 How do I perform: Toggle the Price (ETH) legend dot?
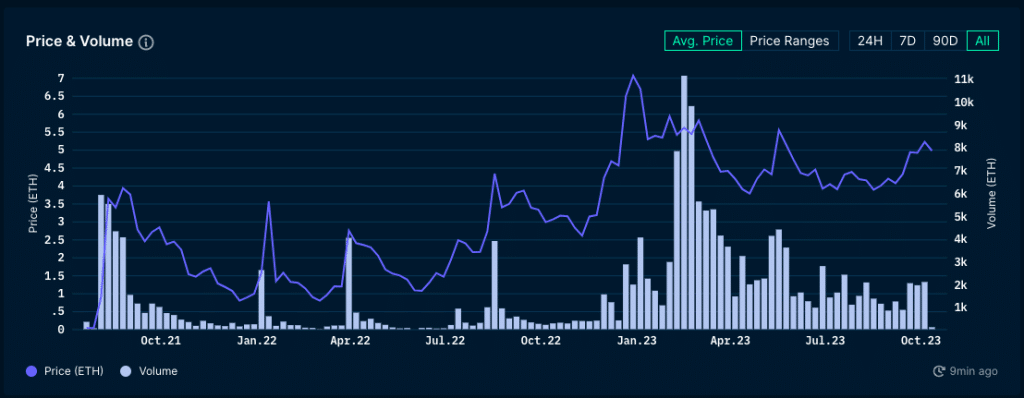31,371
